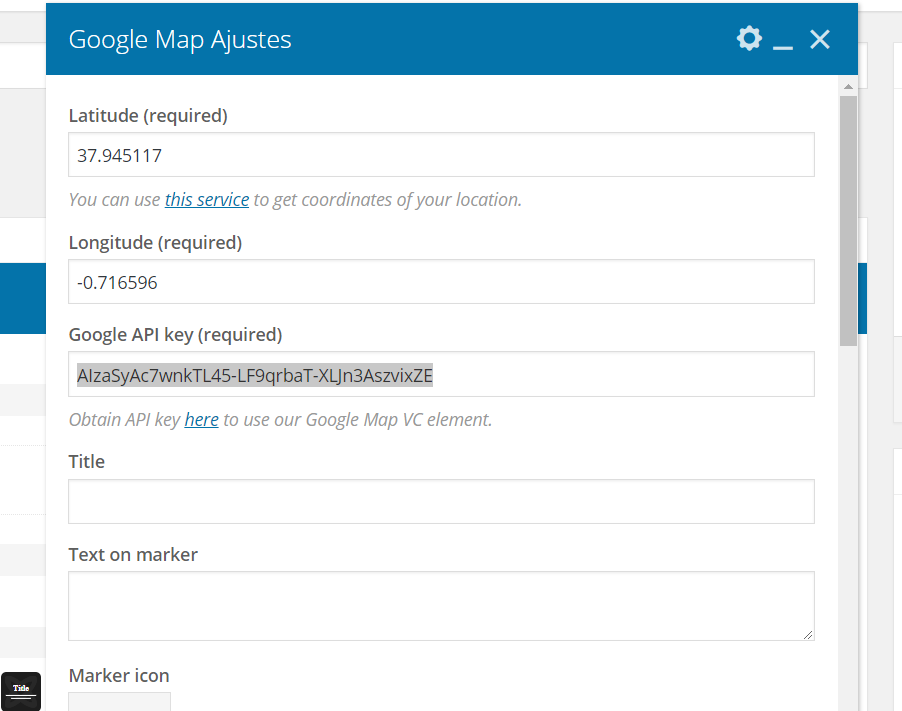Open the settings gear in dialog header
The image size is (902, 711).
(748, 39)
